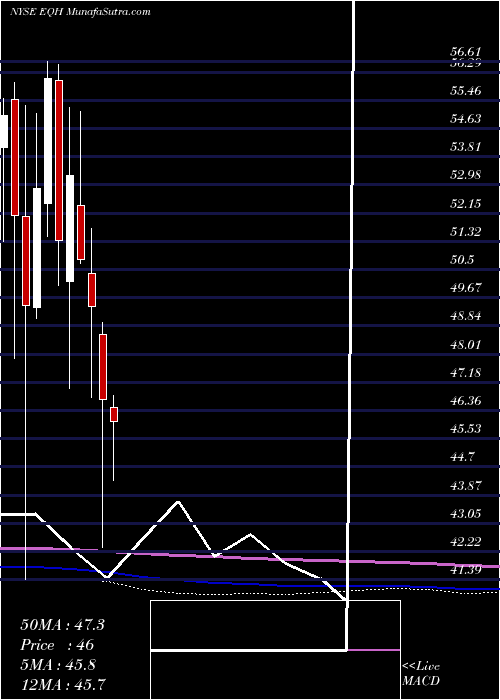Click the 47.18 price axis label
The width and height of the screenshot is (500, 700).
point(465,372)
